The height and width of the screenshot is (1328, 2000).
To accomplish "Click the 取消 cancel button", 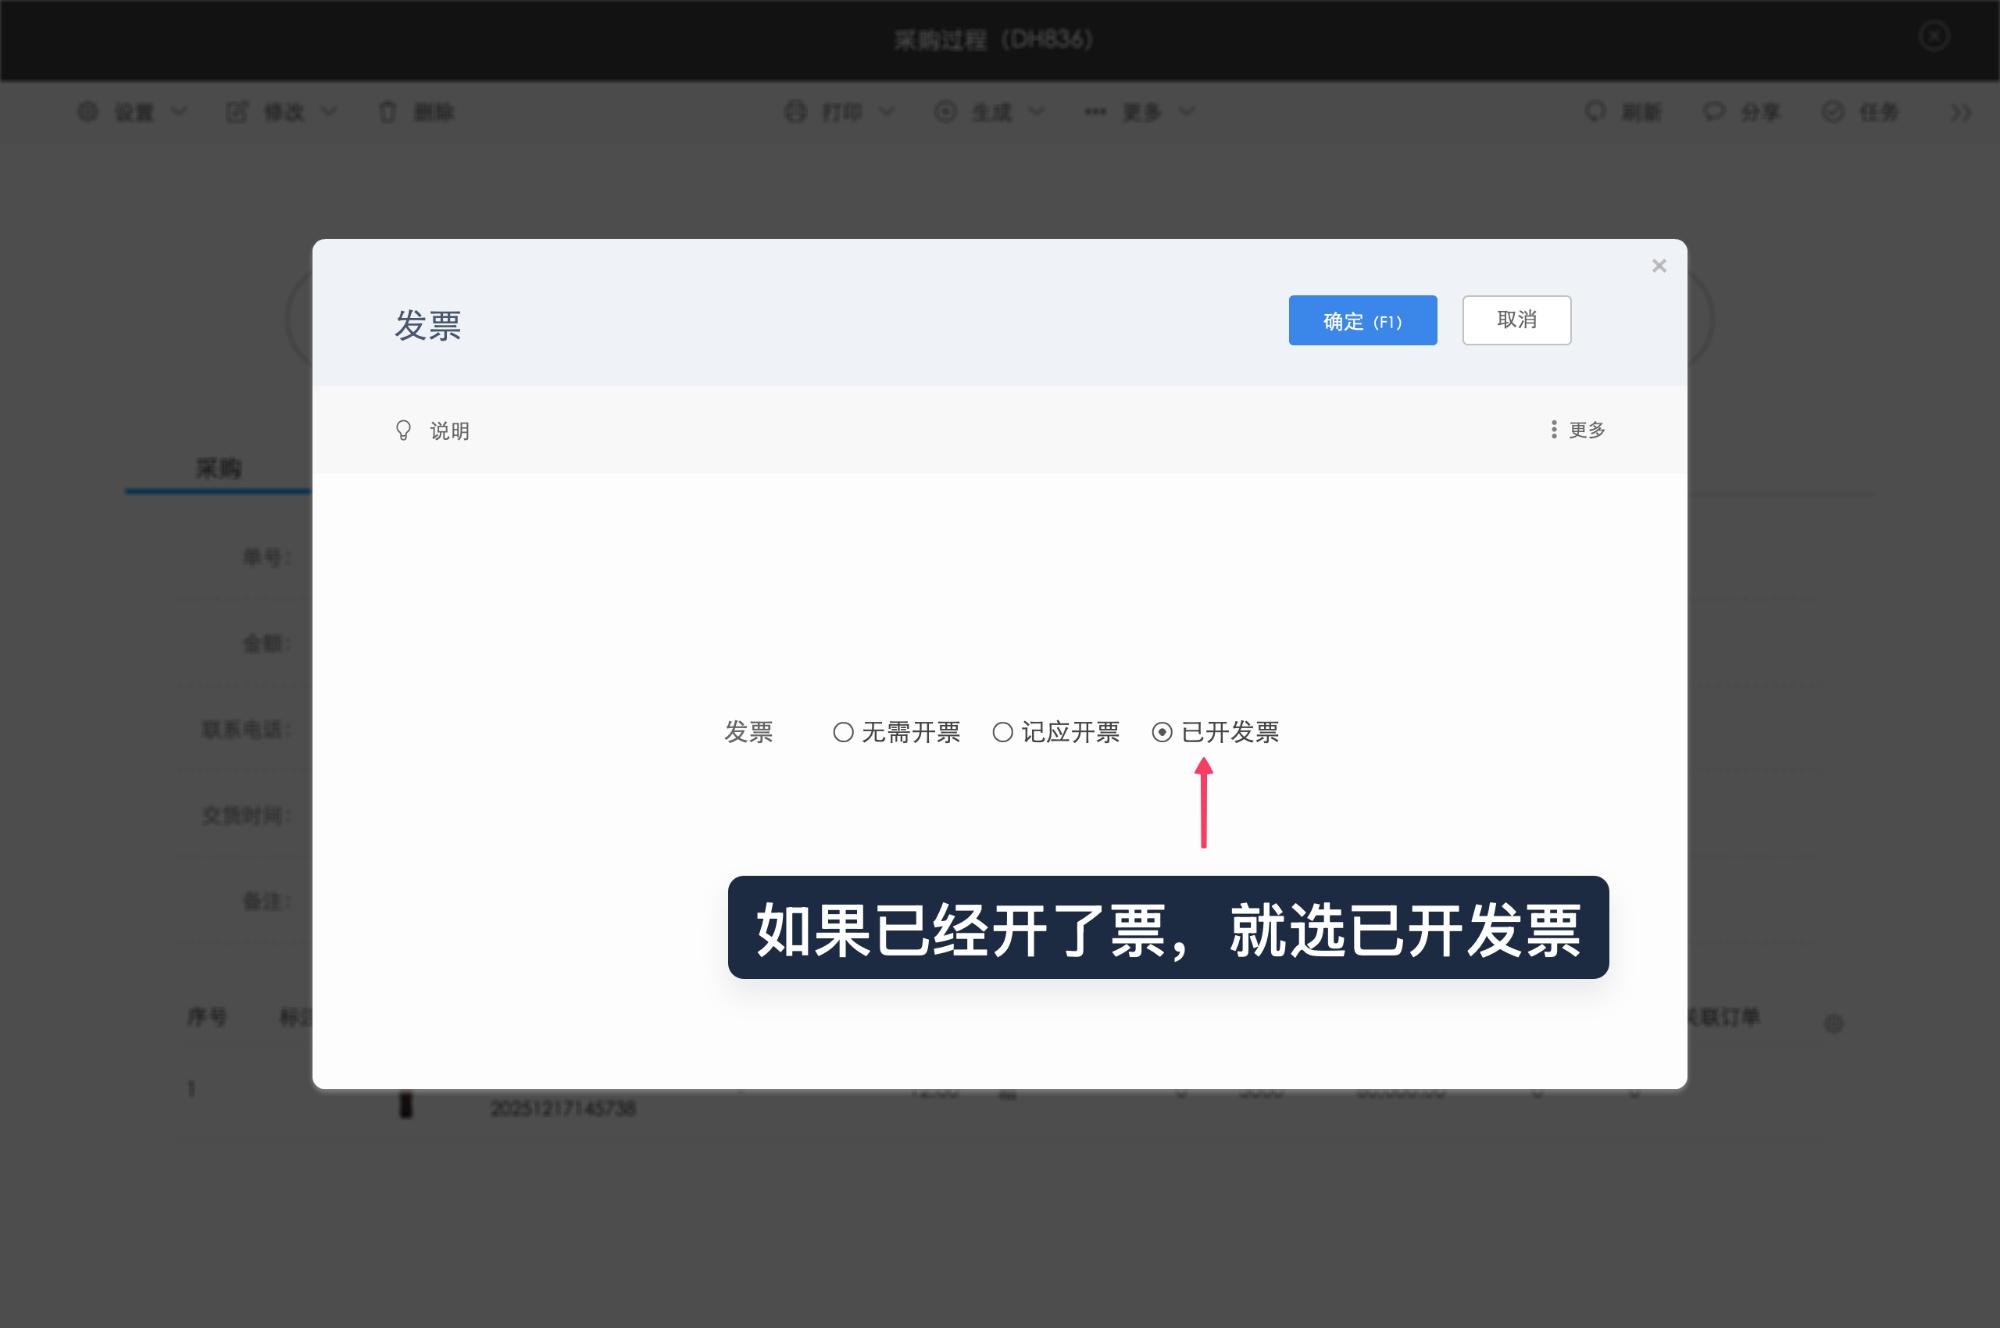I will tap(1516, 319).
